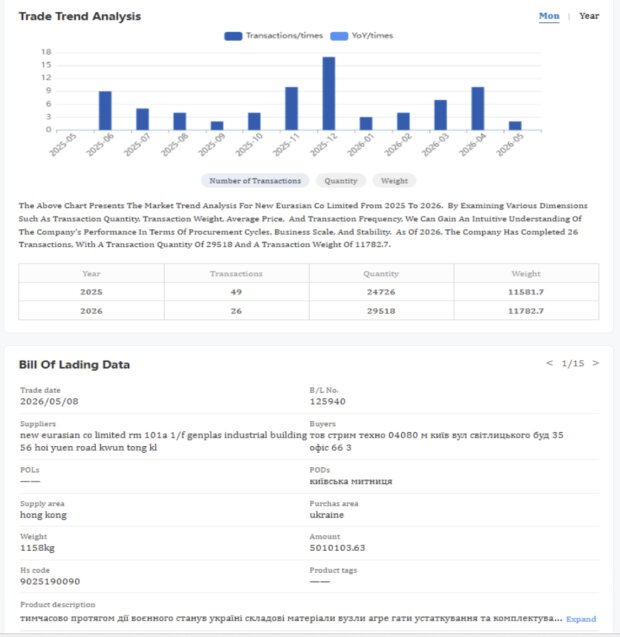The image size is (620, 637).
Task: Click the 2025-06 transactions bar
Action: [105, 110]
